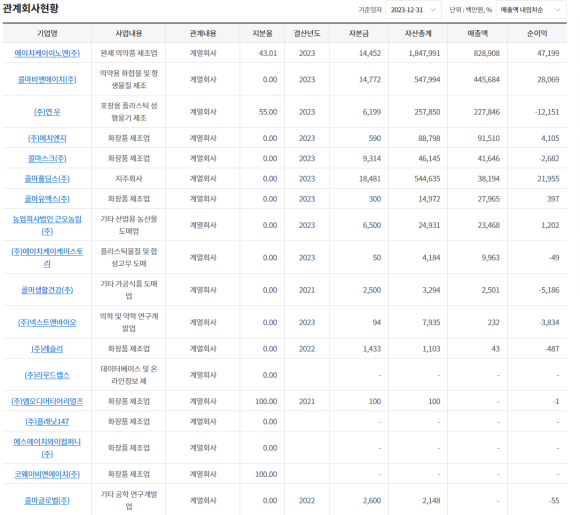Open the 콜마홀딩스(주) company link
Screen dimensions: 580x515
47,179
